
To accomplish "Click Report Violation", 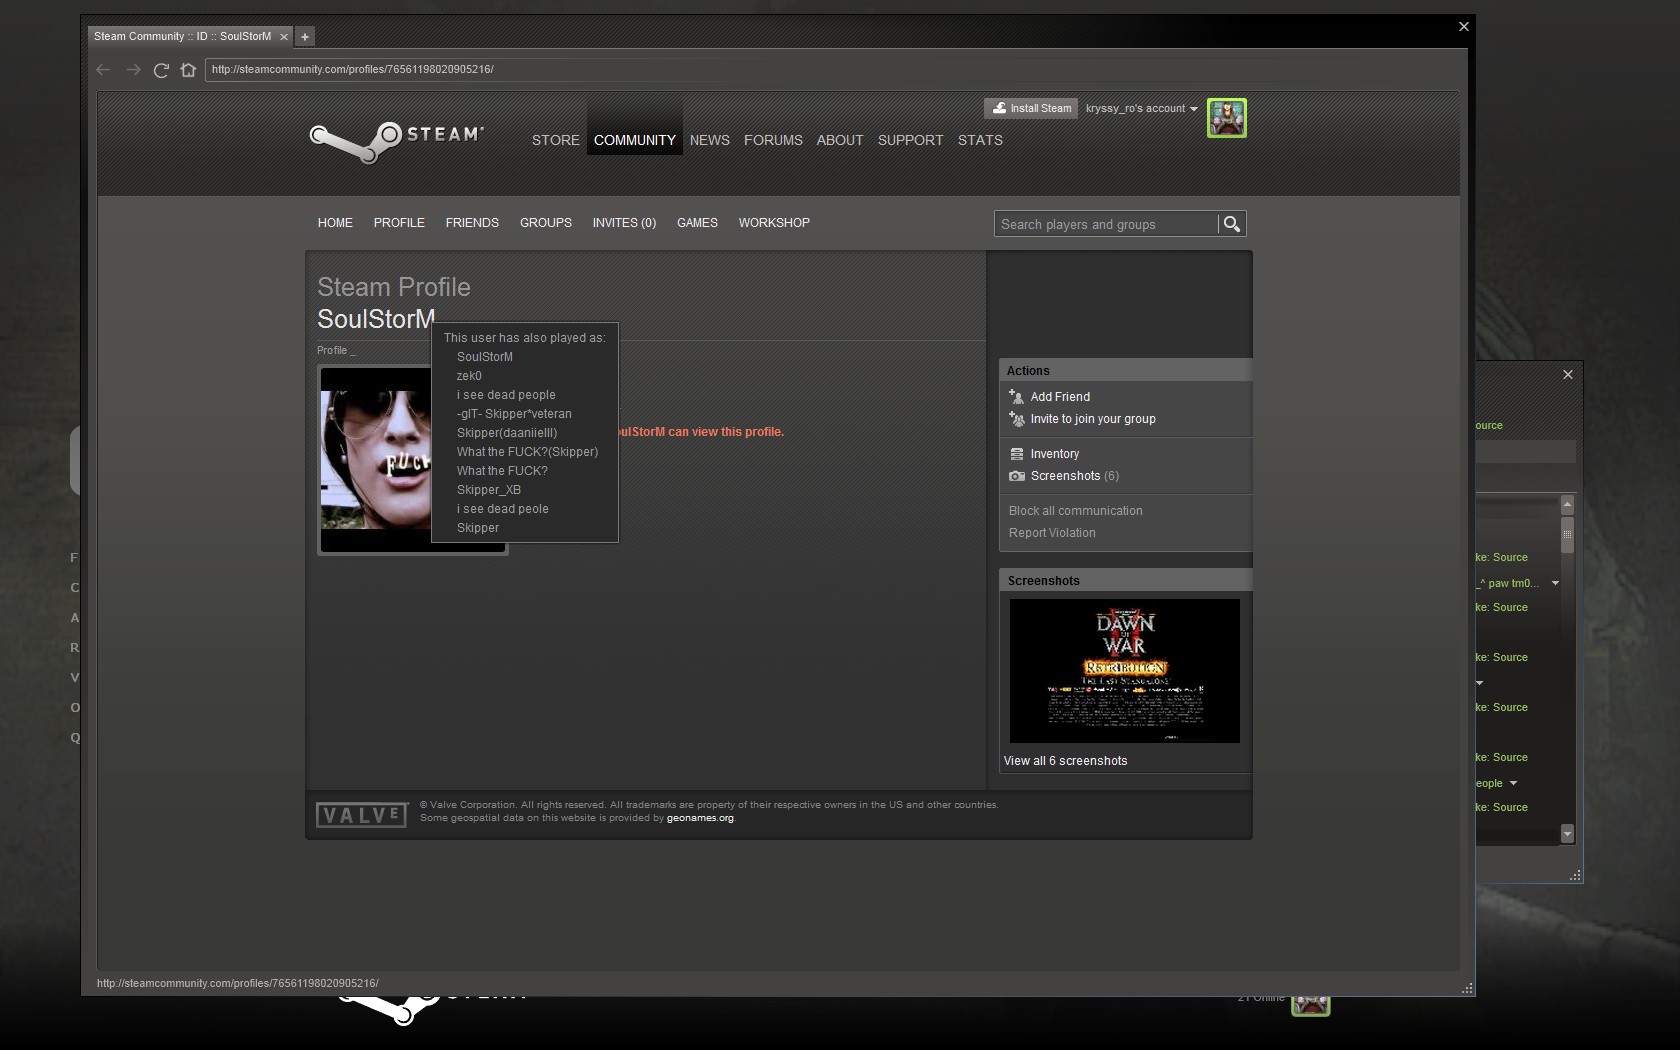I will click(1052, 533).
